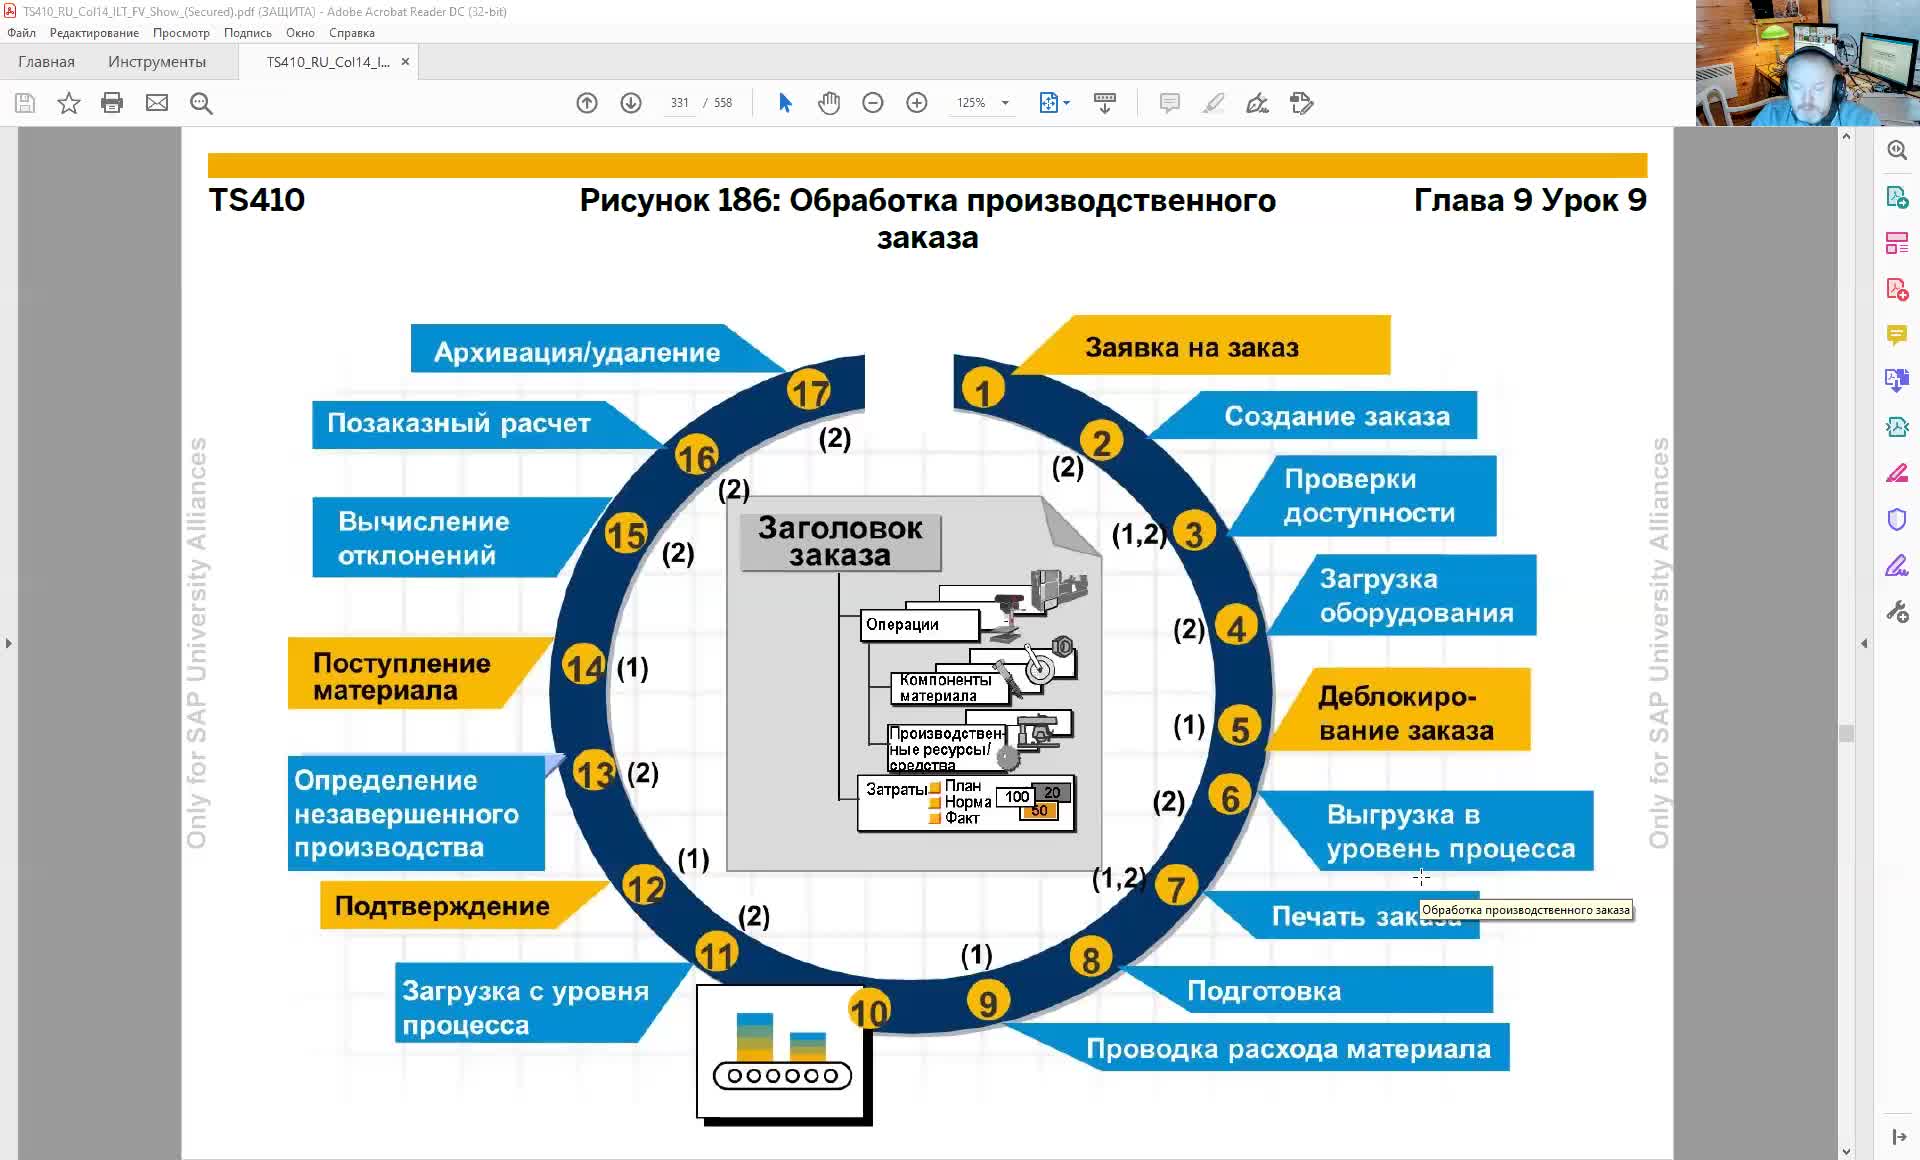Expand the left navigation pane arrow
1920x1160 pixels.
pyautogui.click(x=8, y=643)
